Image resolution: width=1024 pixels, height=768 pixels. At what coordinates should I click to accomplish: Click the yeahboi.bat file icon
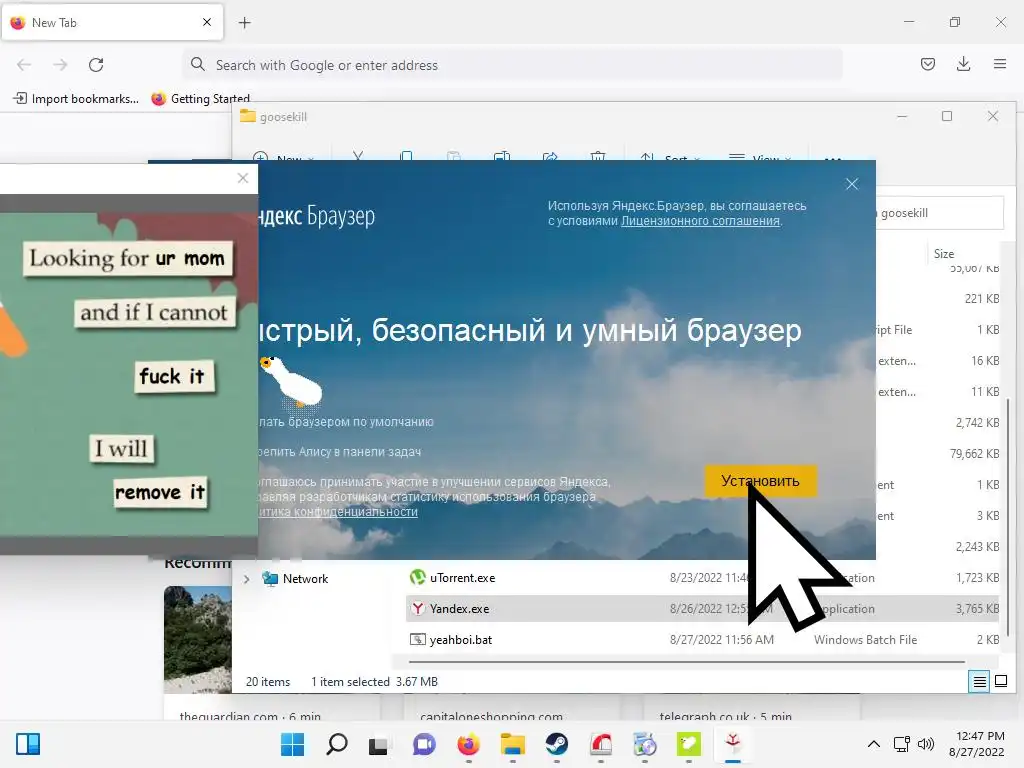click(417, 639)
